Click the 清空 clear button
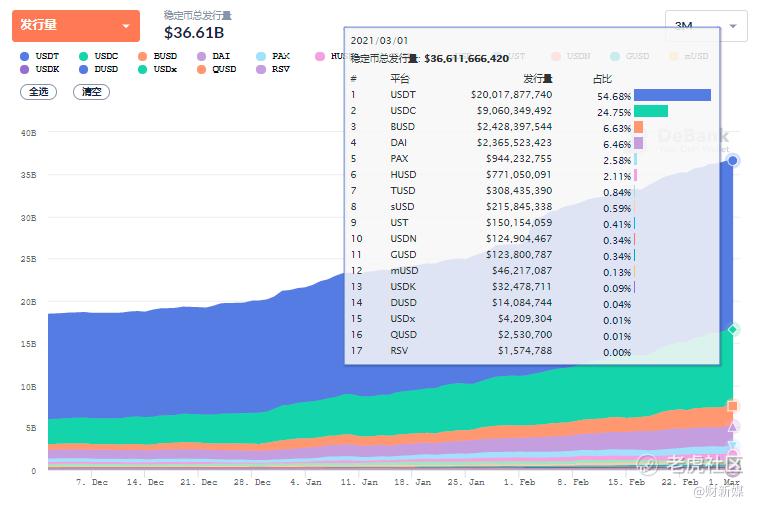758x509 pixels. click(91, 92)
